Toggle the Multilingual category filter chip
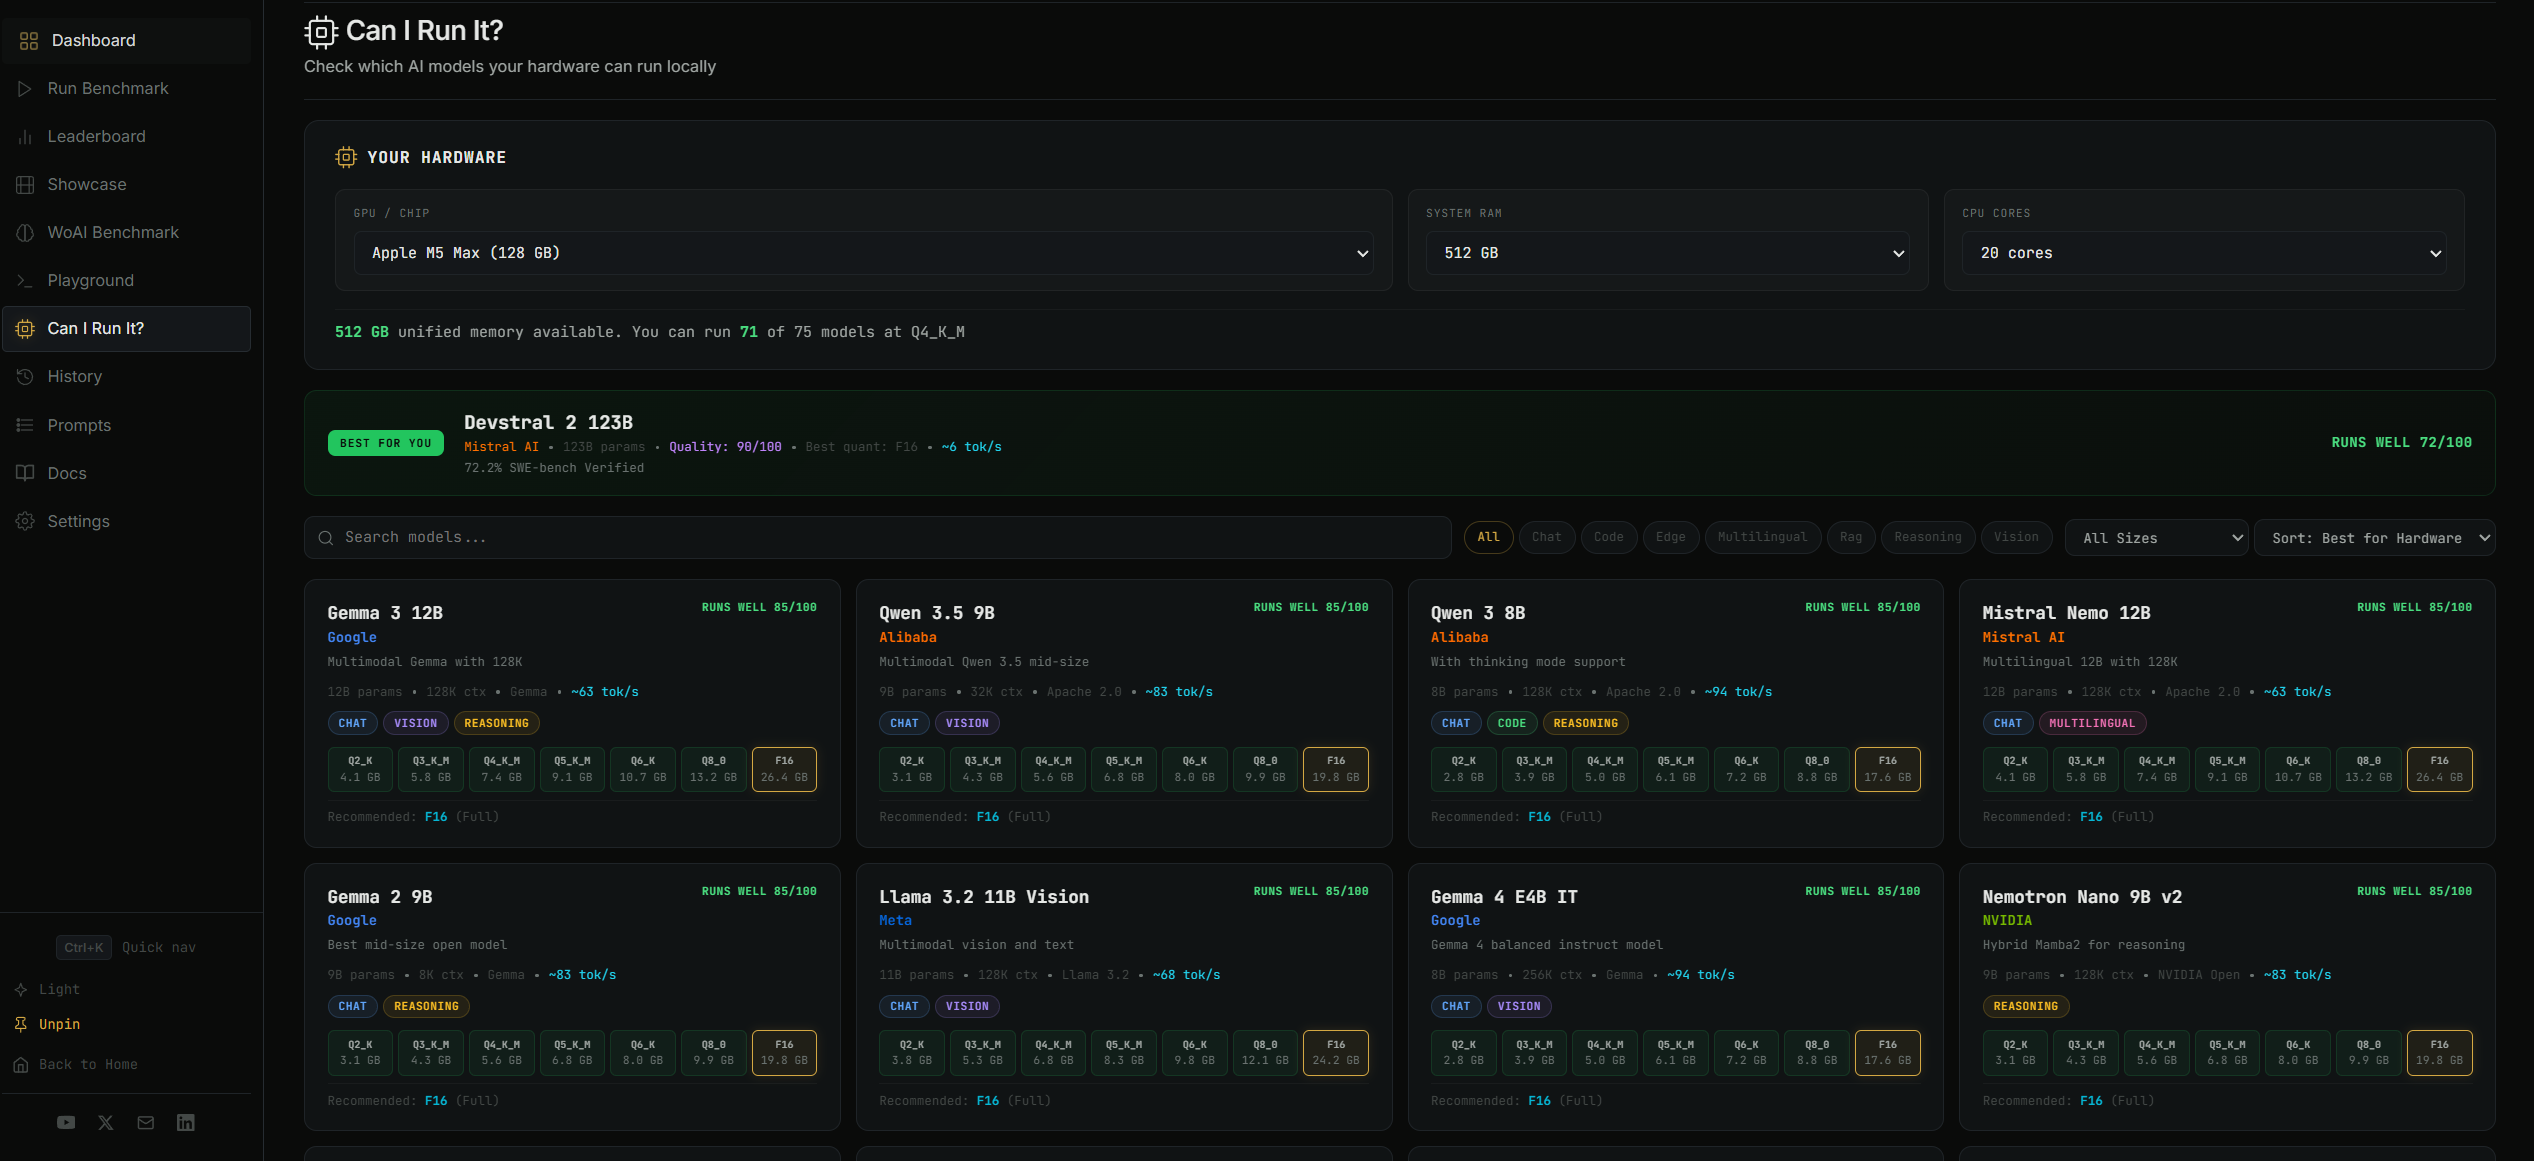This screenshot has width=2534, height=1161. (1762, 537)
